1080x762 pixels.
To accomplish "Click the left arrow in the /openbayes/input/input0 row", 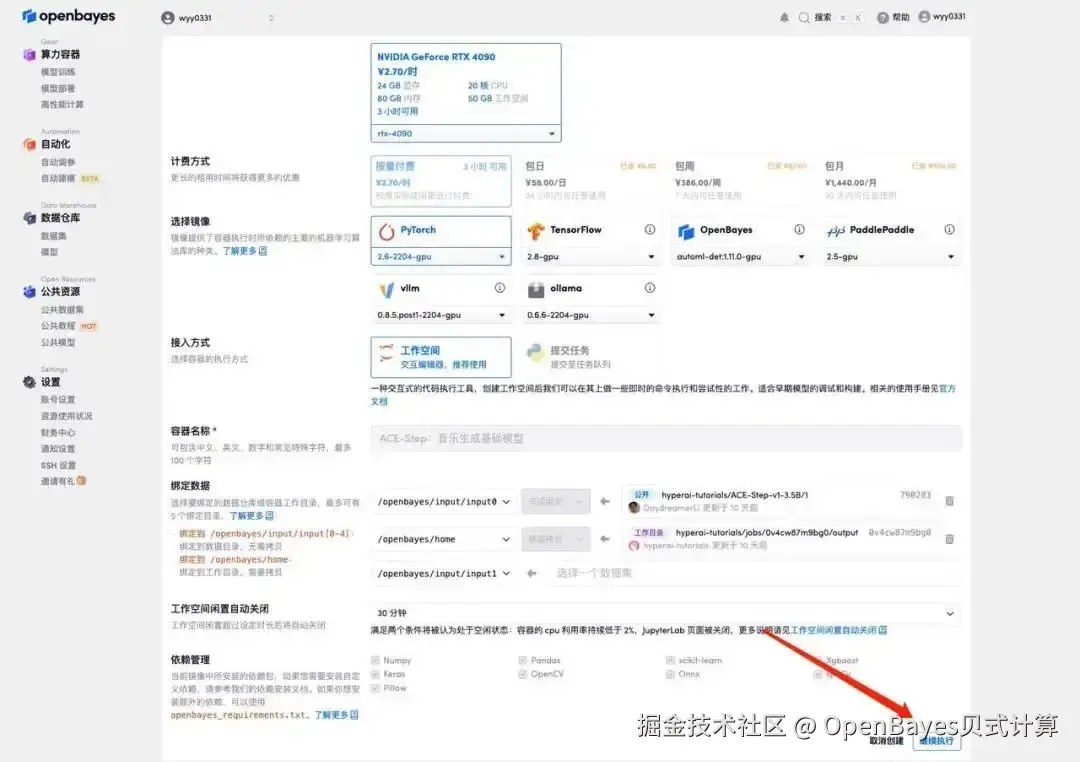I will click(605, 502).
